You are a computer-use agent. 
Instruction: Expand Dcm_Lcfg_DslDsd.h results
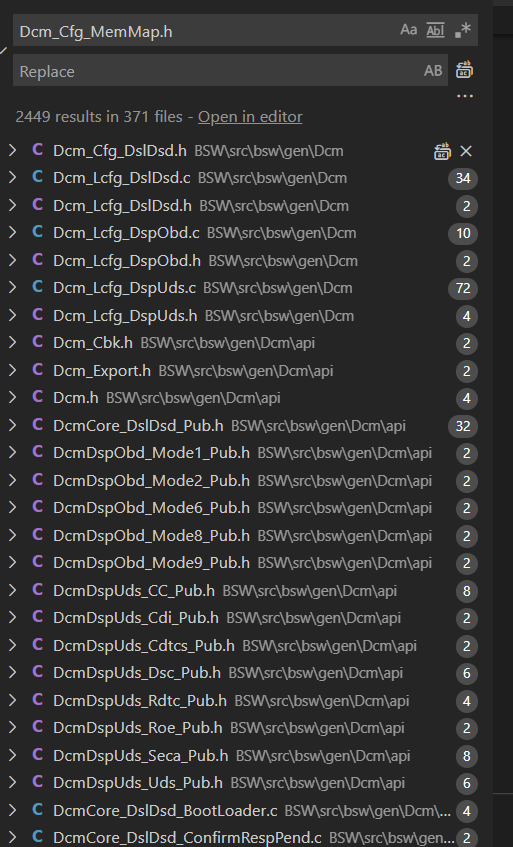[x=13, y=205]
